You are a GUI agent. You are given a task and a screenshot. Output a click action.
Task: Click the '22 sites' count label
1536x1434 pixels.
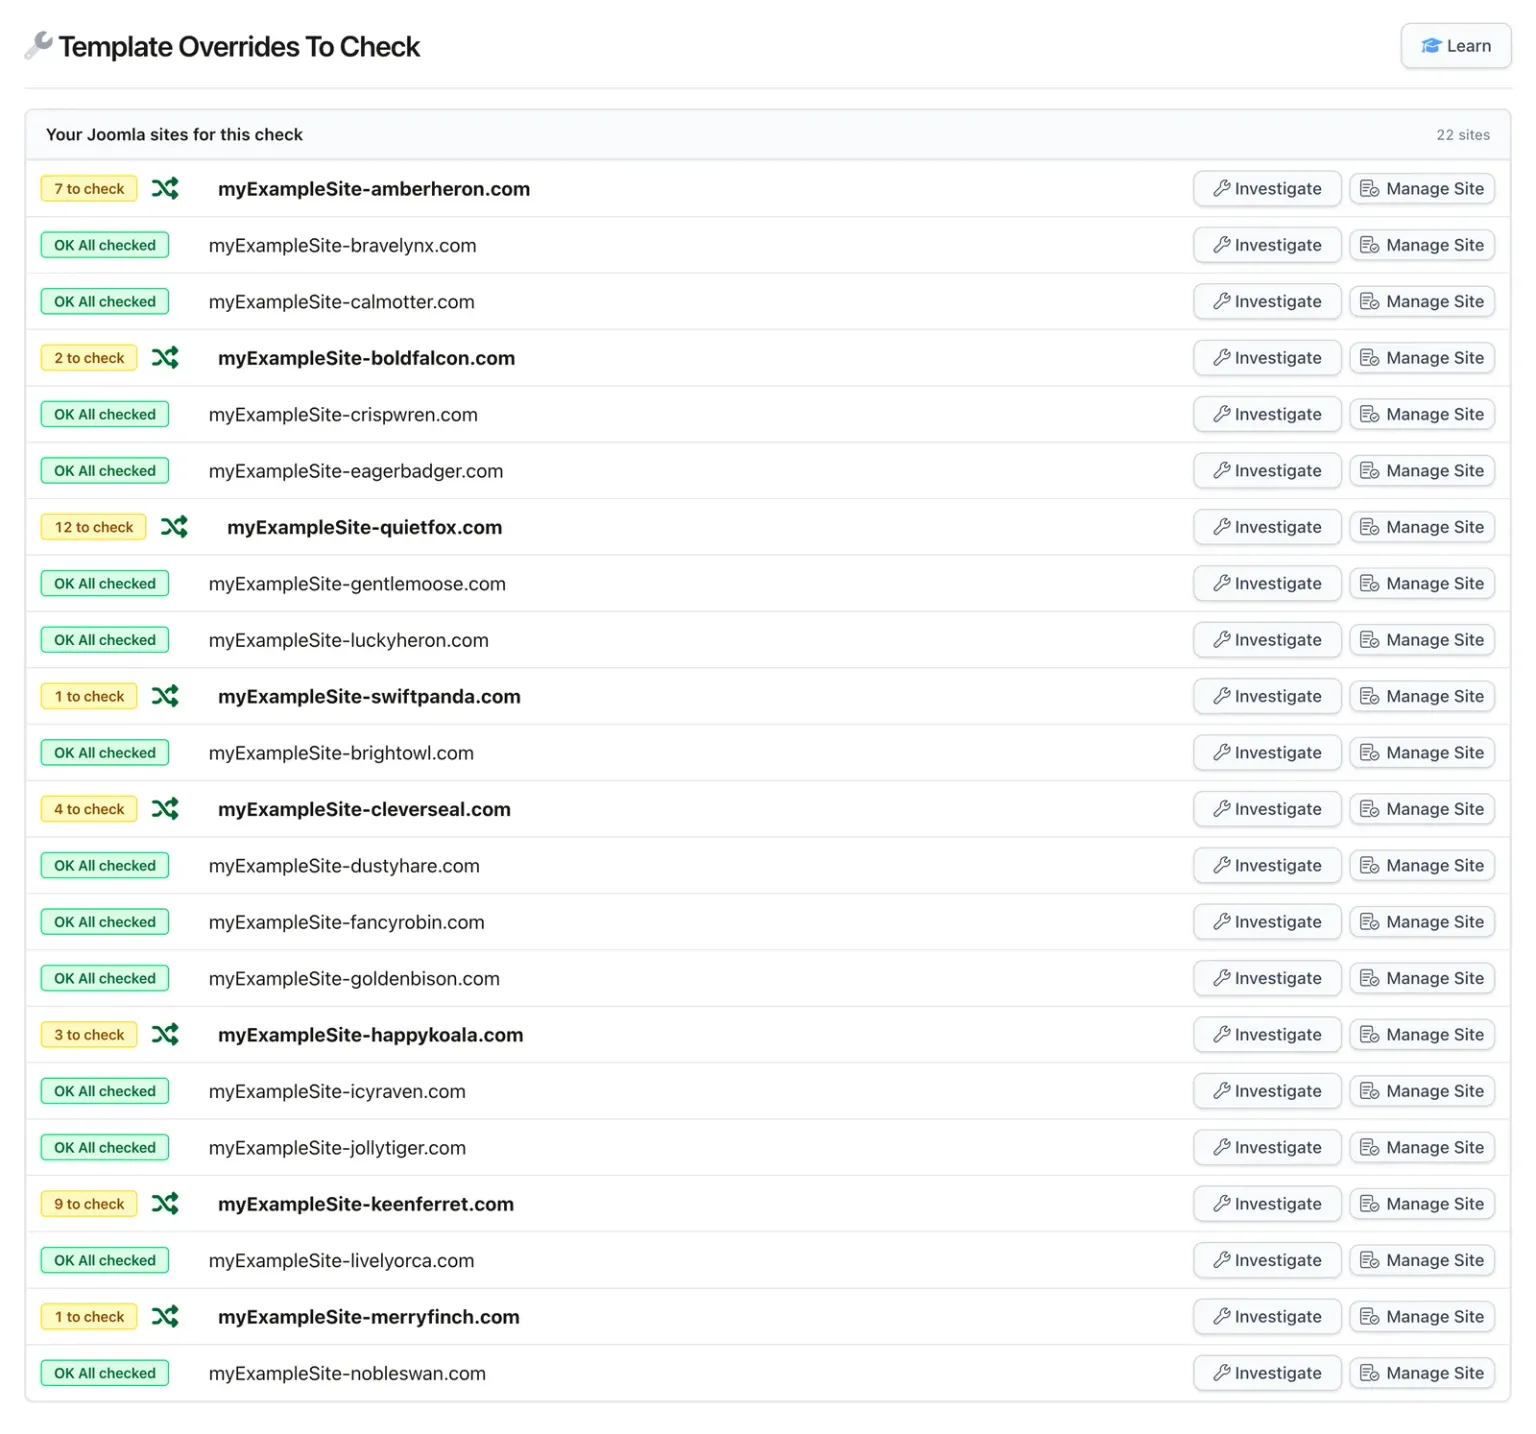point(1463,135)
